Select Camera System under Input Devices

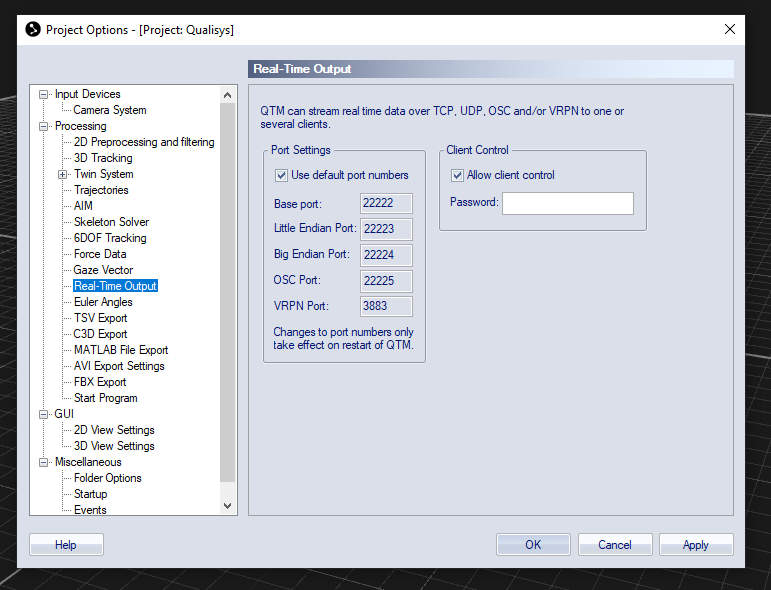click(110, 110)
